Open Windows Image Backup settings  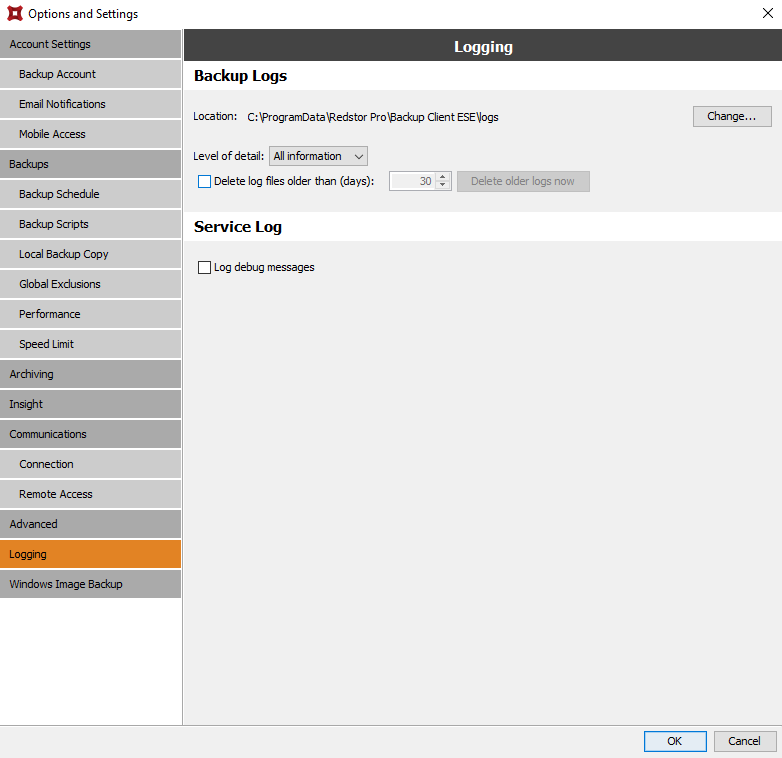[x=90, y=584]
